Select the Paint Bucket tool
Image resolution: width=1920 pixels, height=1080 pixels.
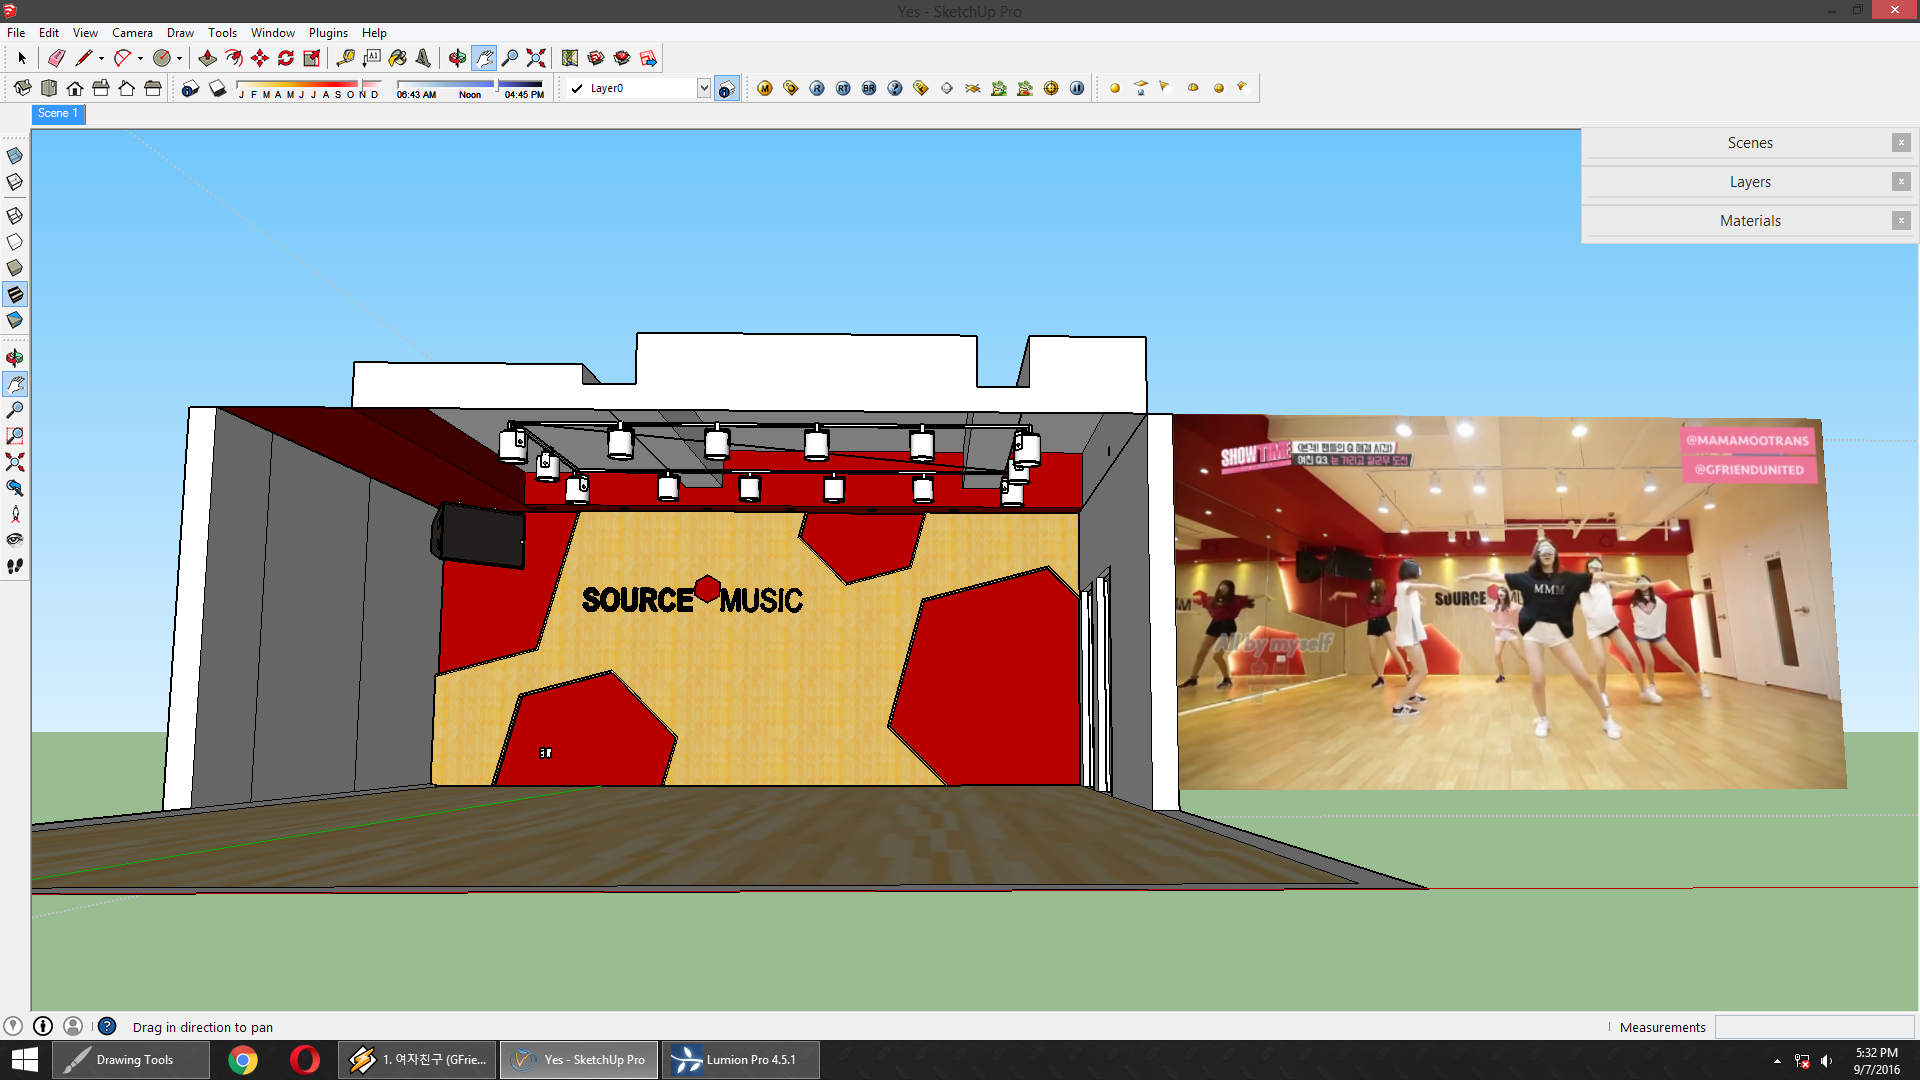coord(397,58)
